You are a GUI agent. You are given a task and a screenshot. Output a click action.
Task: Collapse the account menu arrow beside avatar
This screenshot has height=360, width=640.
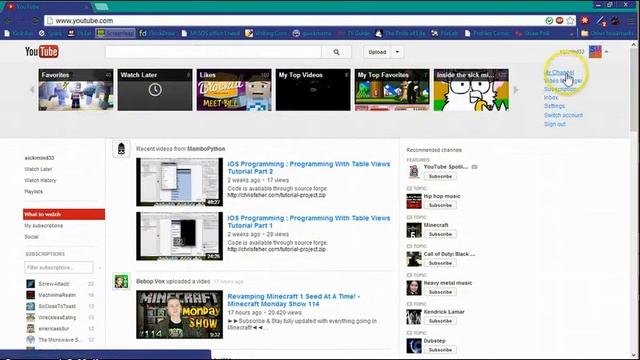click(x=607, y=52)
